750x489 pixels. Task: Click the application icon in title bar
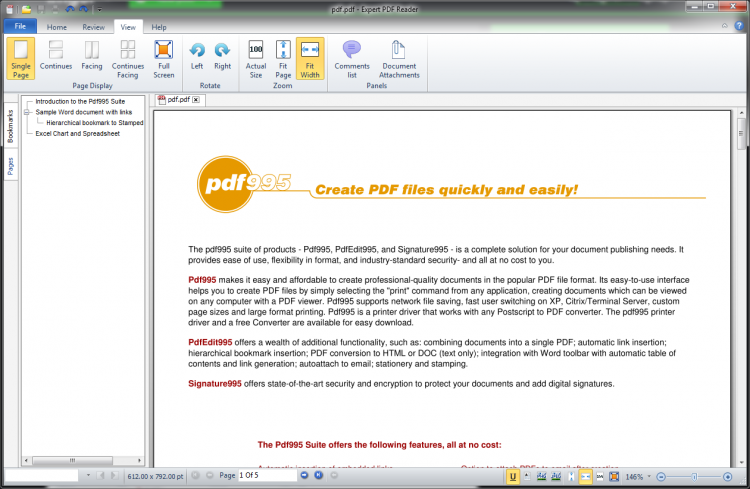point(10,9)
